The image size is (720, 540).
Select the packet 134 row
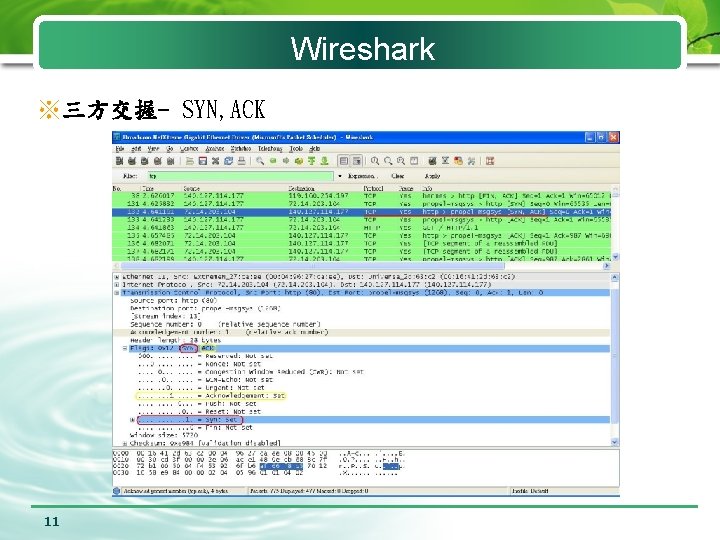(x=361, y=228)
